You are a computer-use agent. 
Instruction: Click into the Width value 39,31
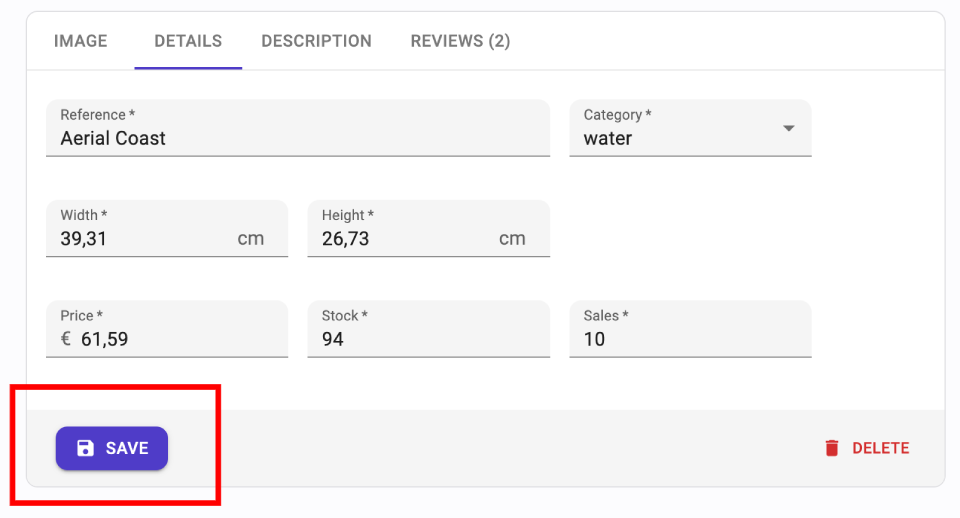coord(140,239)
